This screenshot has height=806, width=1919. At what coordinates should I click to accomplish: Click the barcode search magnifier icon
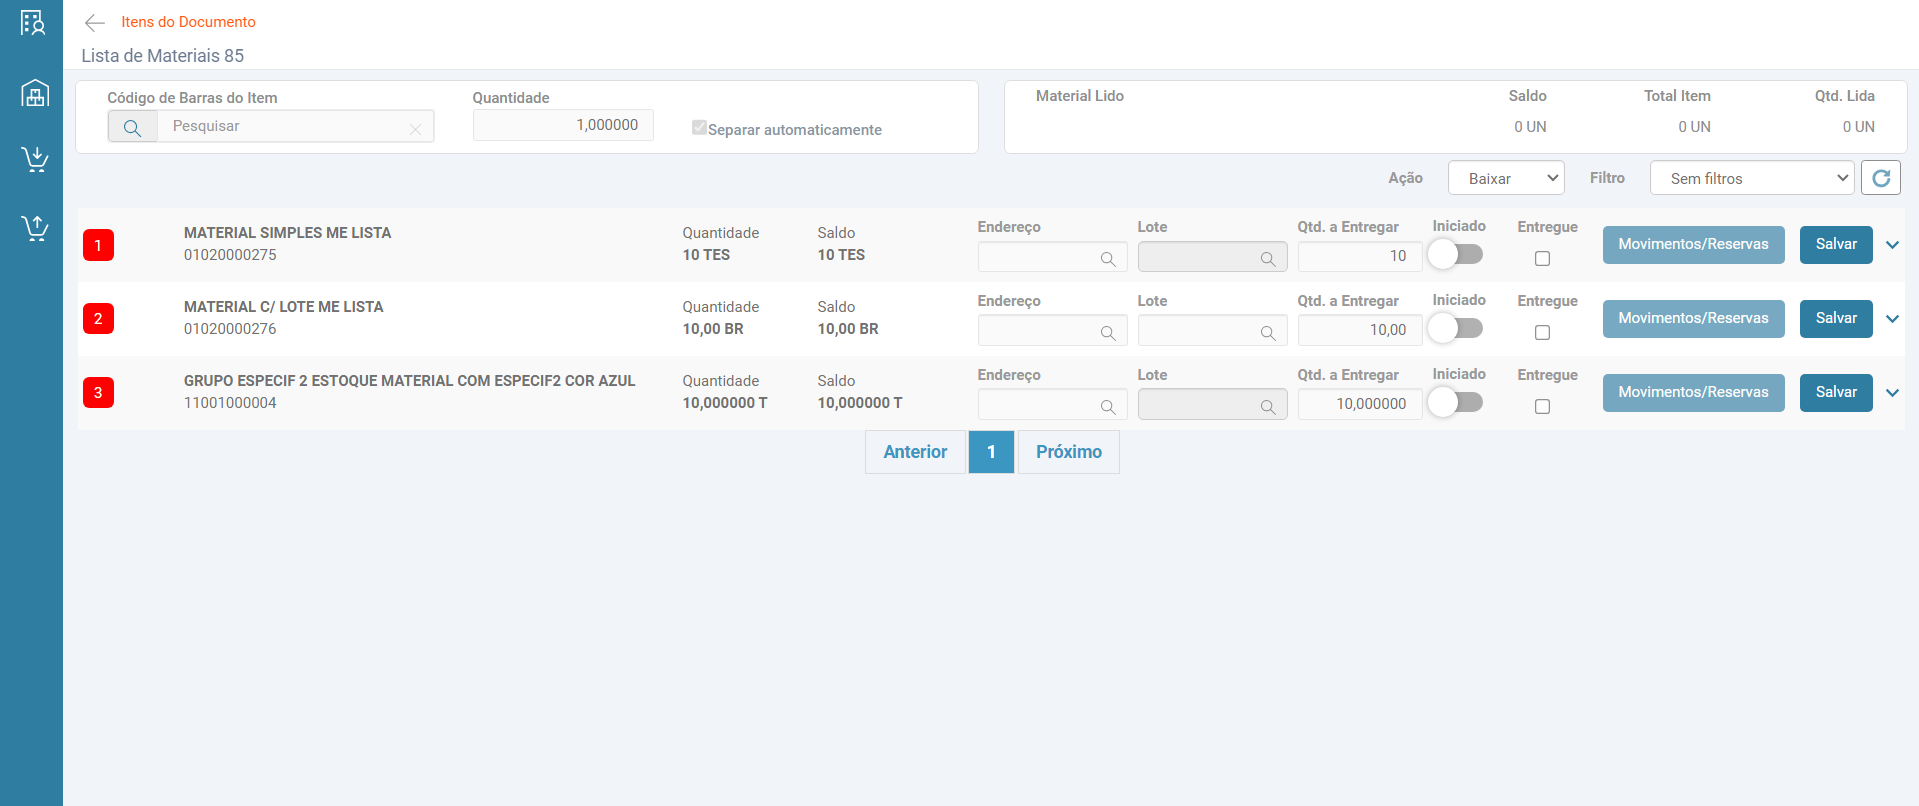132,127
